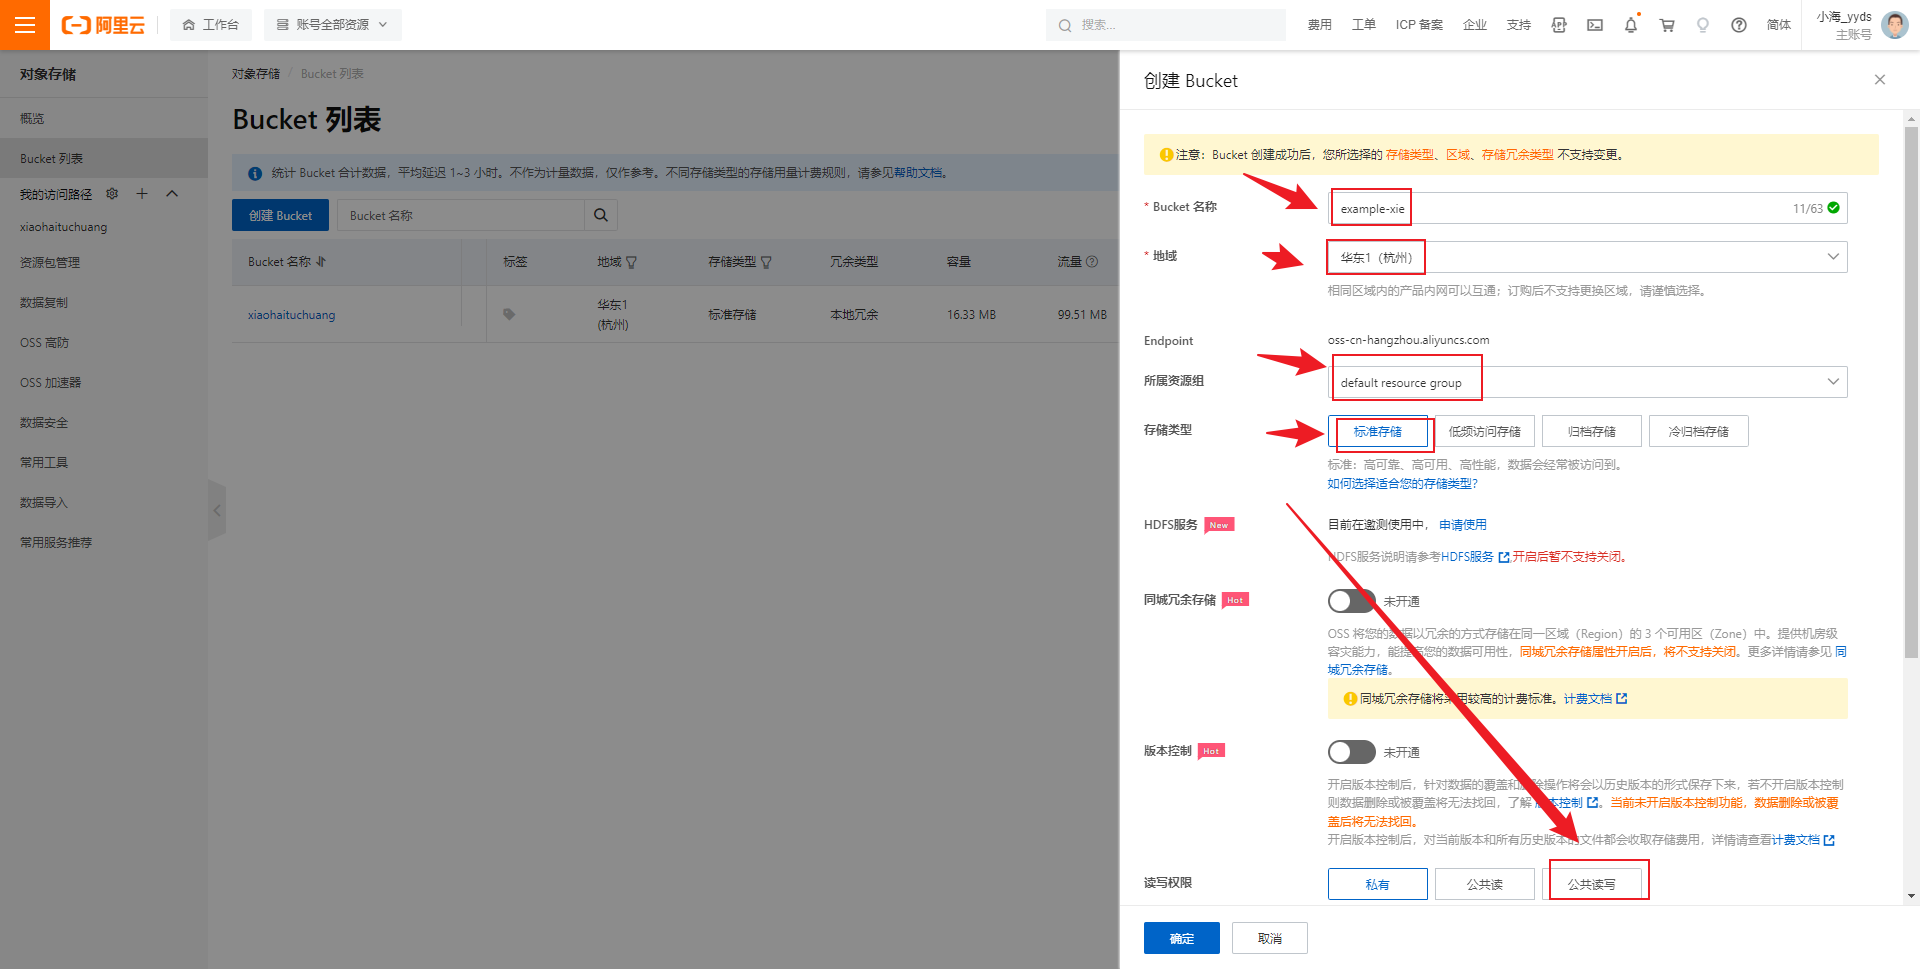Open the 所属资源组 dropdown
This screenshot has width=1920, height=969.
point(1587,382)
